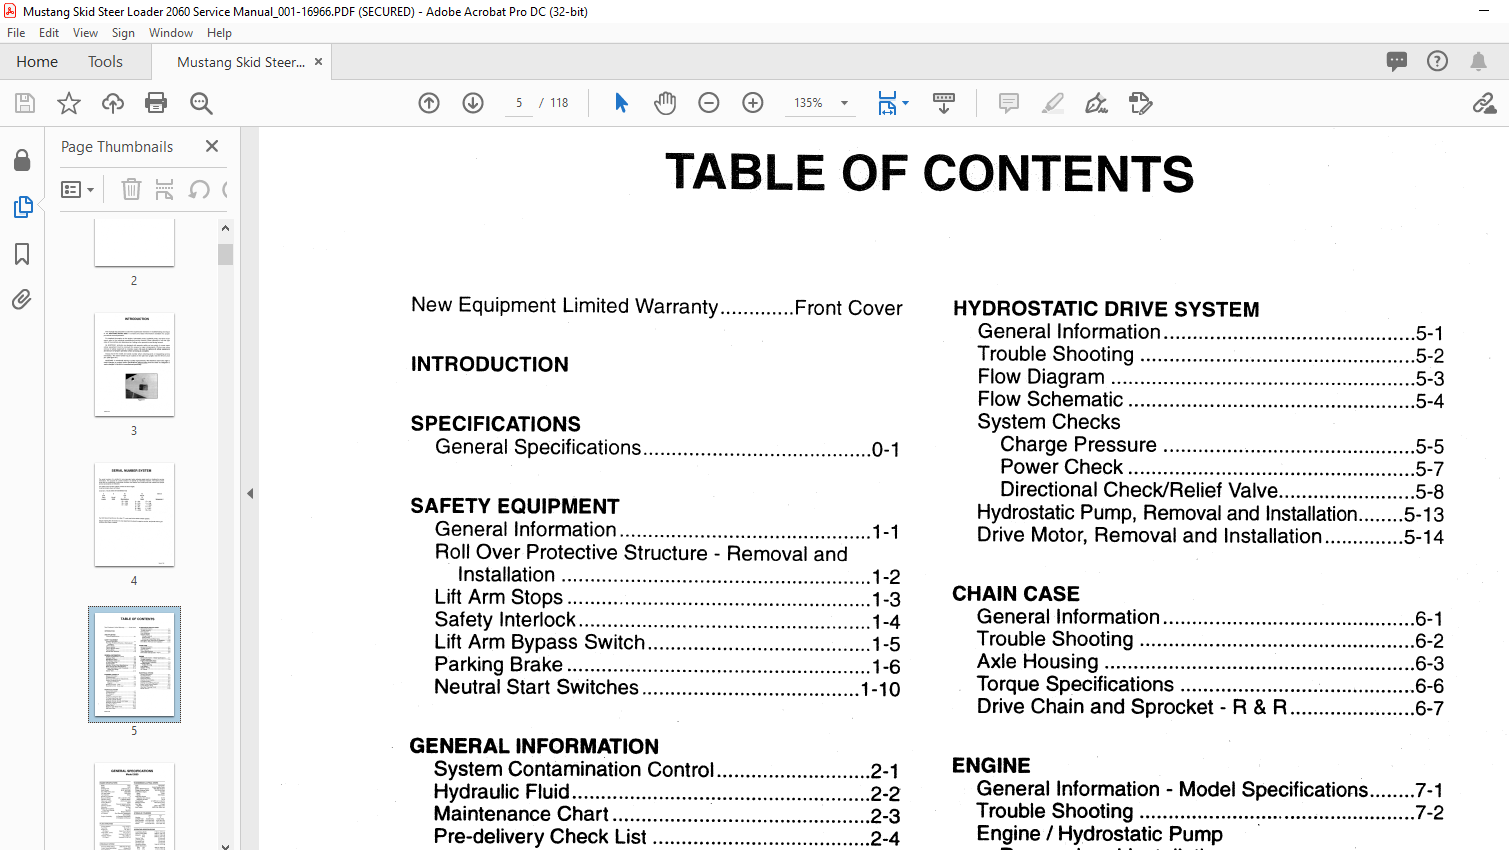1509x850 pixels.
Task: Select the arrow selection tool
Action: (x=621, y=103)
